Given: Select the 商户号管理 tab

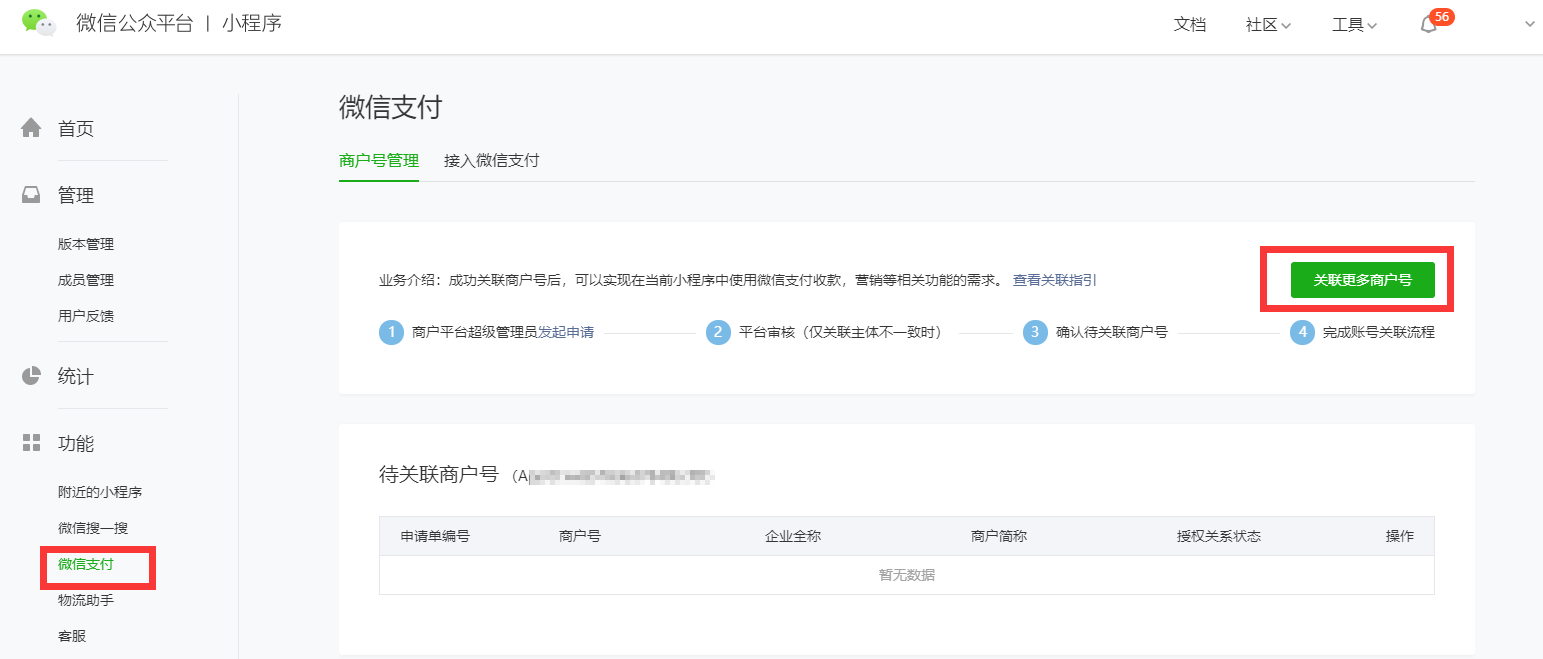Looking at the screenshot, I should point(378,160).
